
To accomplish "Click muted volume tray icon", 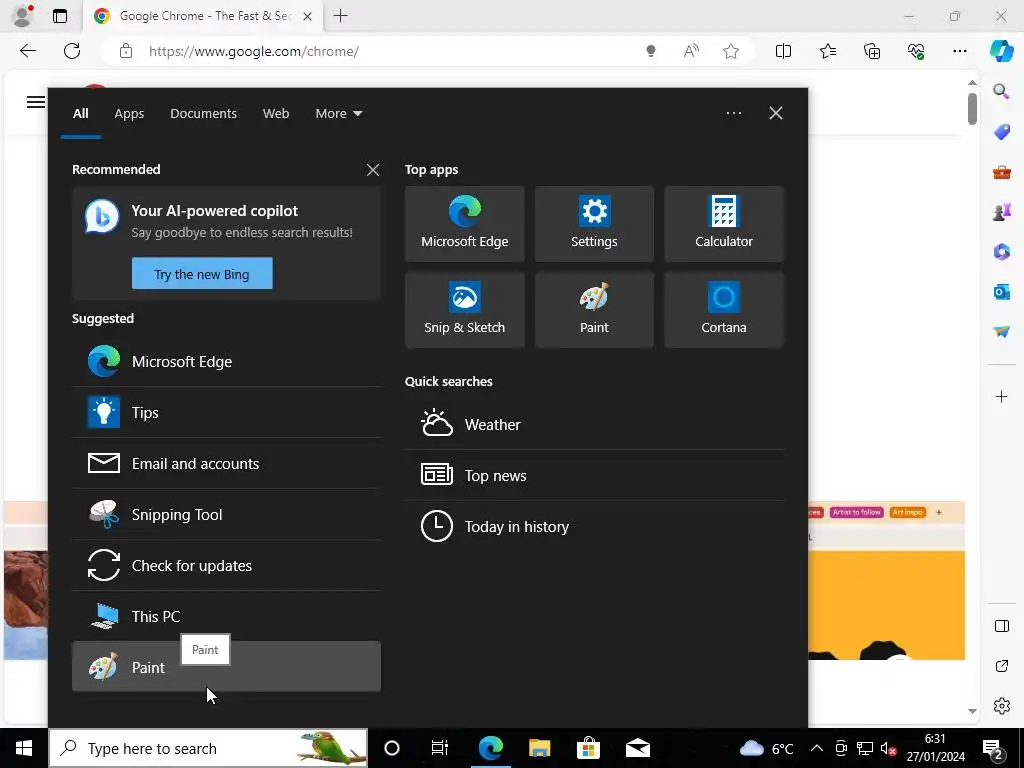I will point(888,748).
